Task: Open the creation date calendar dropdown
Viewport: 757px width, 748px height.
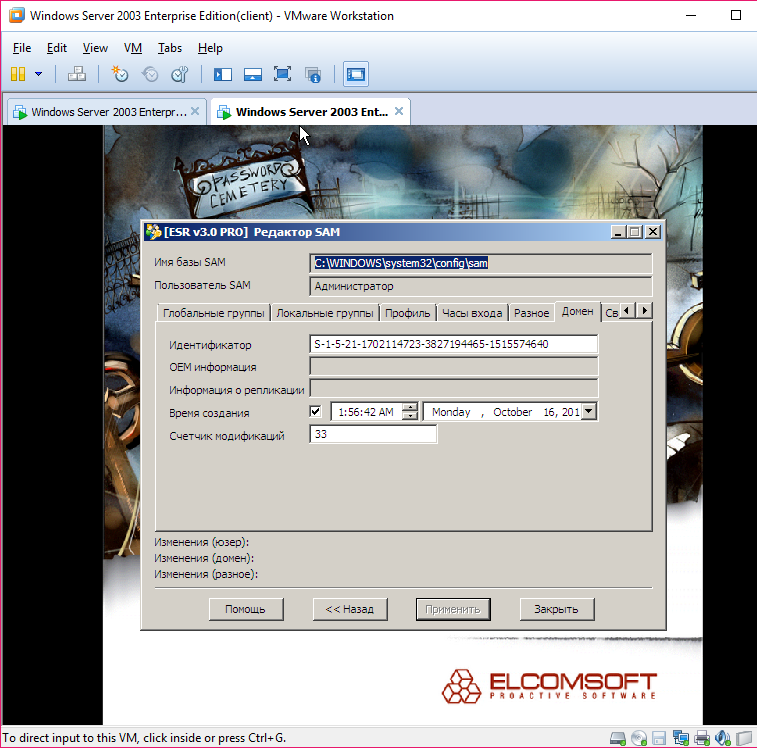Action: pos(589,411)
